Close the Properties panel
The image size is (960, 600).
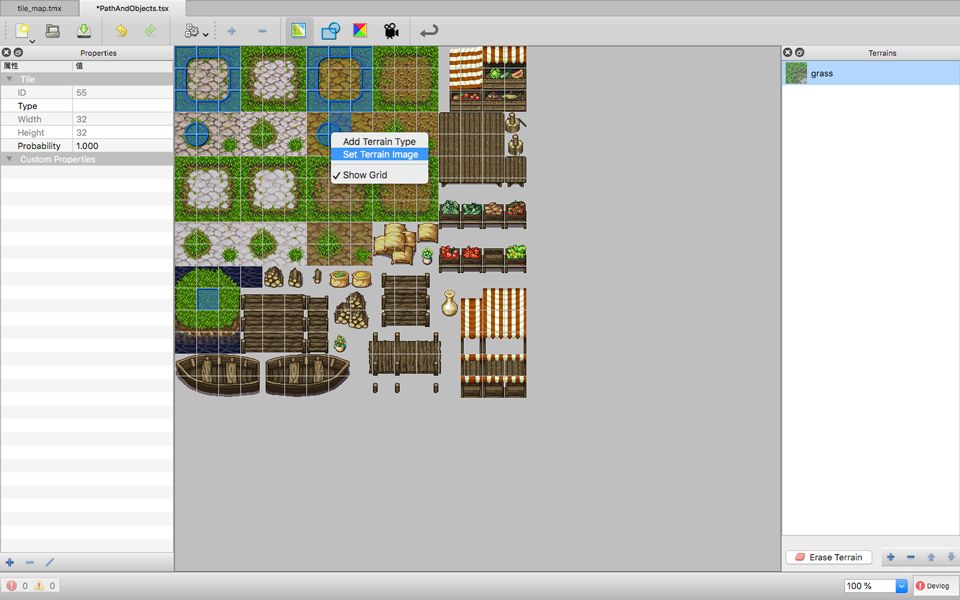pos(7,53)
